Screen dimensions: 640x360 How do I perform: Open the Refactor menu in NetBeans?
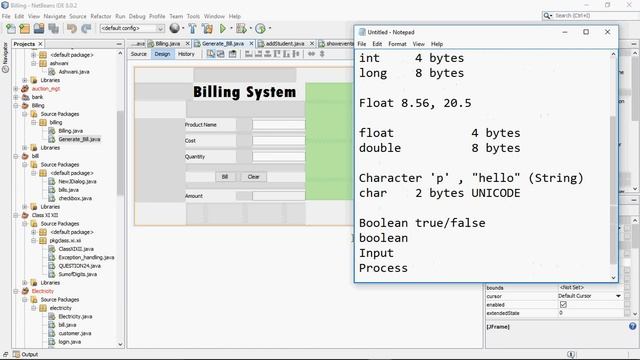[101, 16]
